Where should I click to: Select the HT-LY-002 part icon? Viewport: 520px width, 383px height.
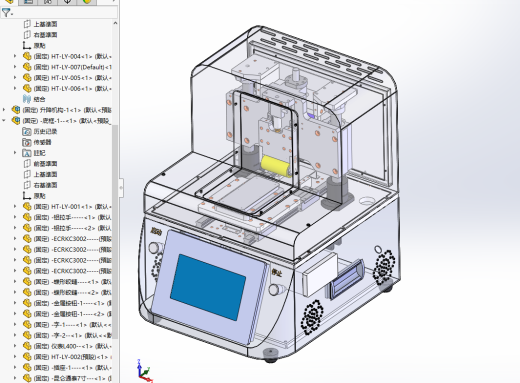click(27, 357)
